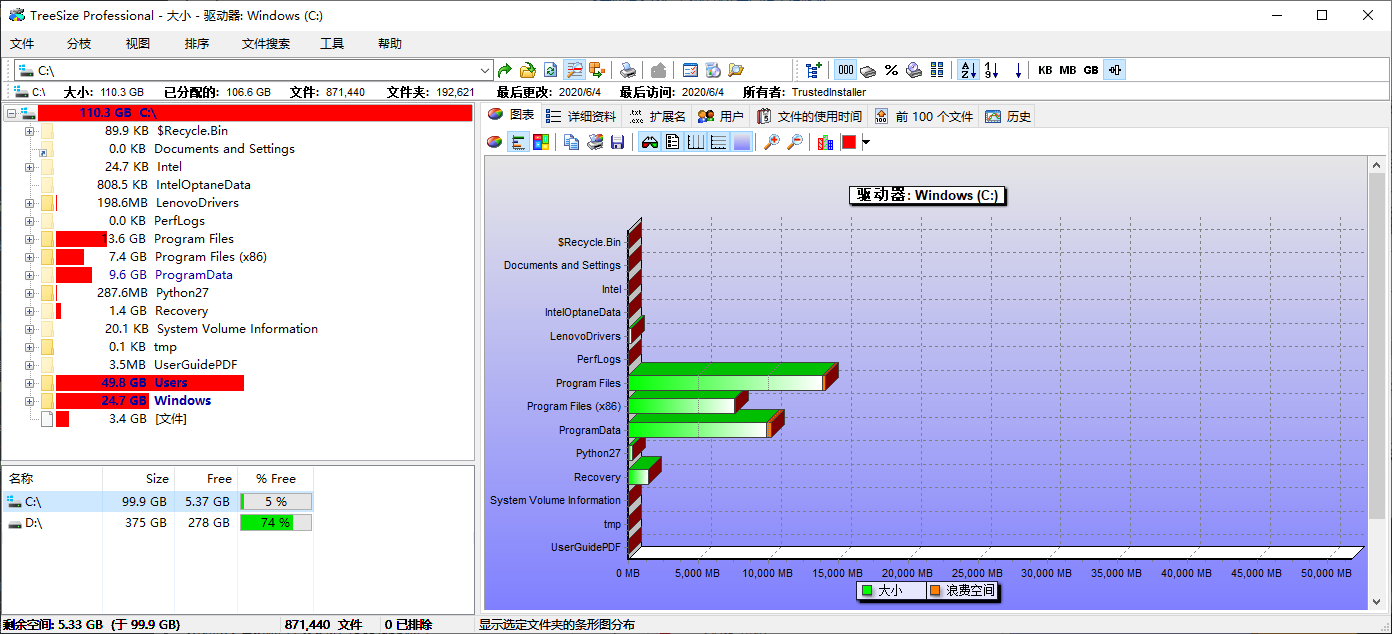Click the GB unit button
Screen dimensions: 1392x634
(1091, 70)
